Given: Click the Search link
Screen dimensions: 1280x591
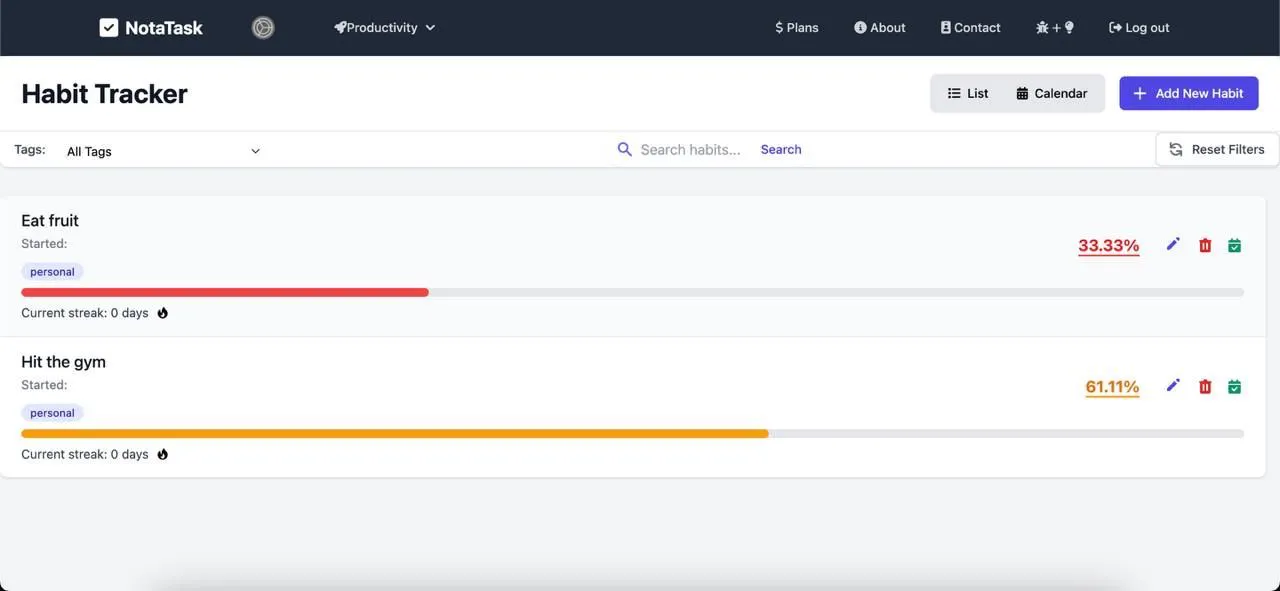Looking at the screenshot, I should point(781,149).
